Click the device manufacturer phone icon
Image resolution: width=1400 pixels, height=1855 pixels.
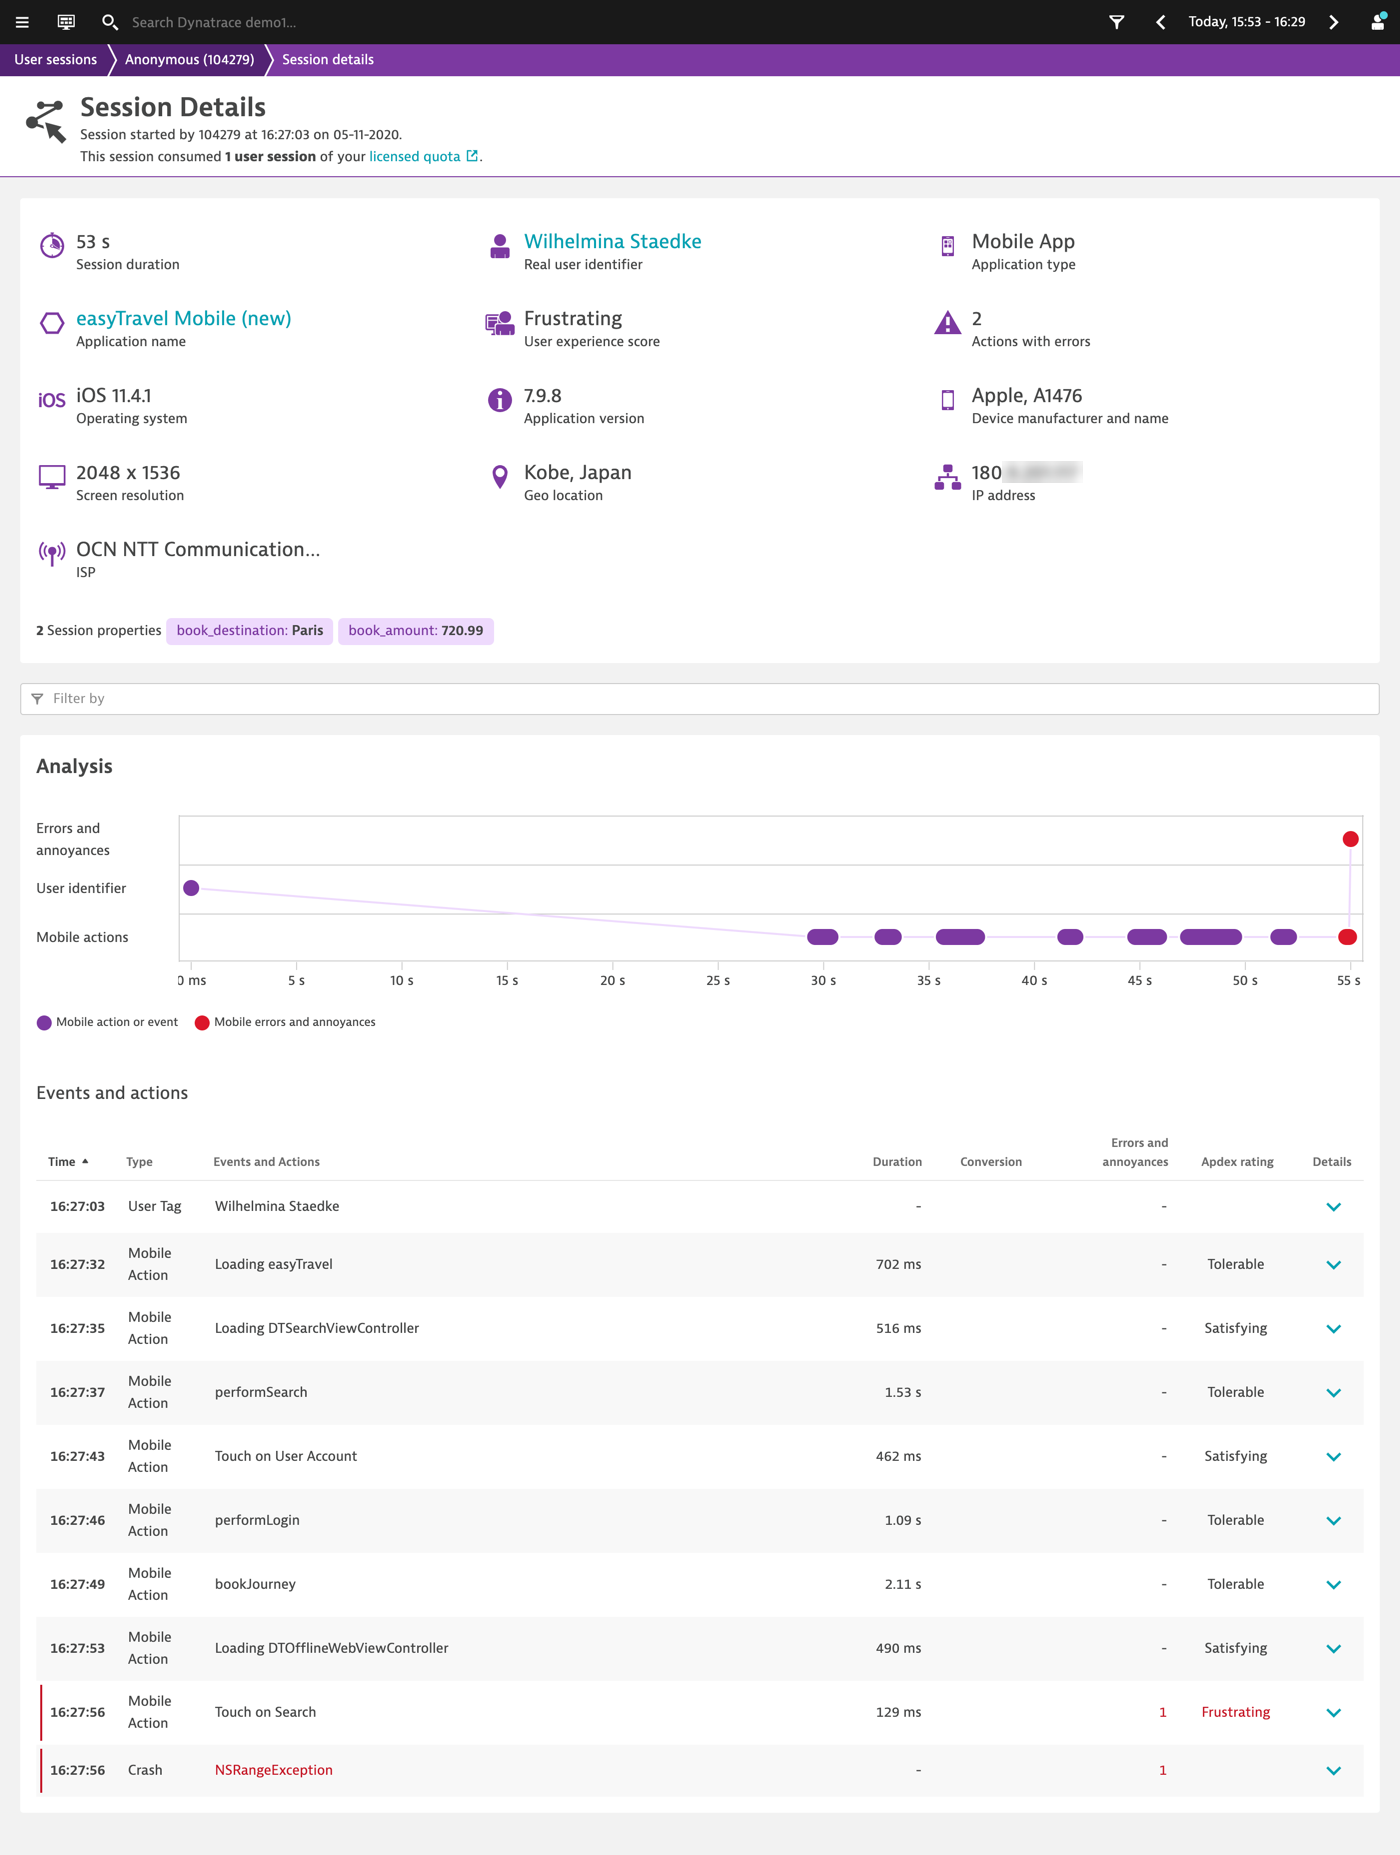click(x=948, y=400)
